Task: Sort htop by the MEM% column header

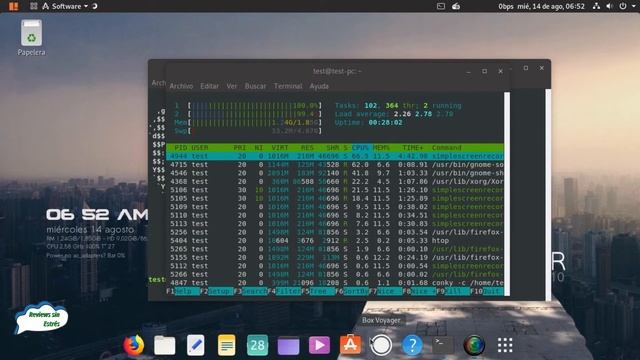Action: 381,148
